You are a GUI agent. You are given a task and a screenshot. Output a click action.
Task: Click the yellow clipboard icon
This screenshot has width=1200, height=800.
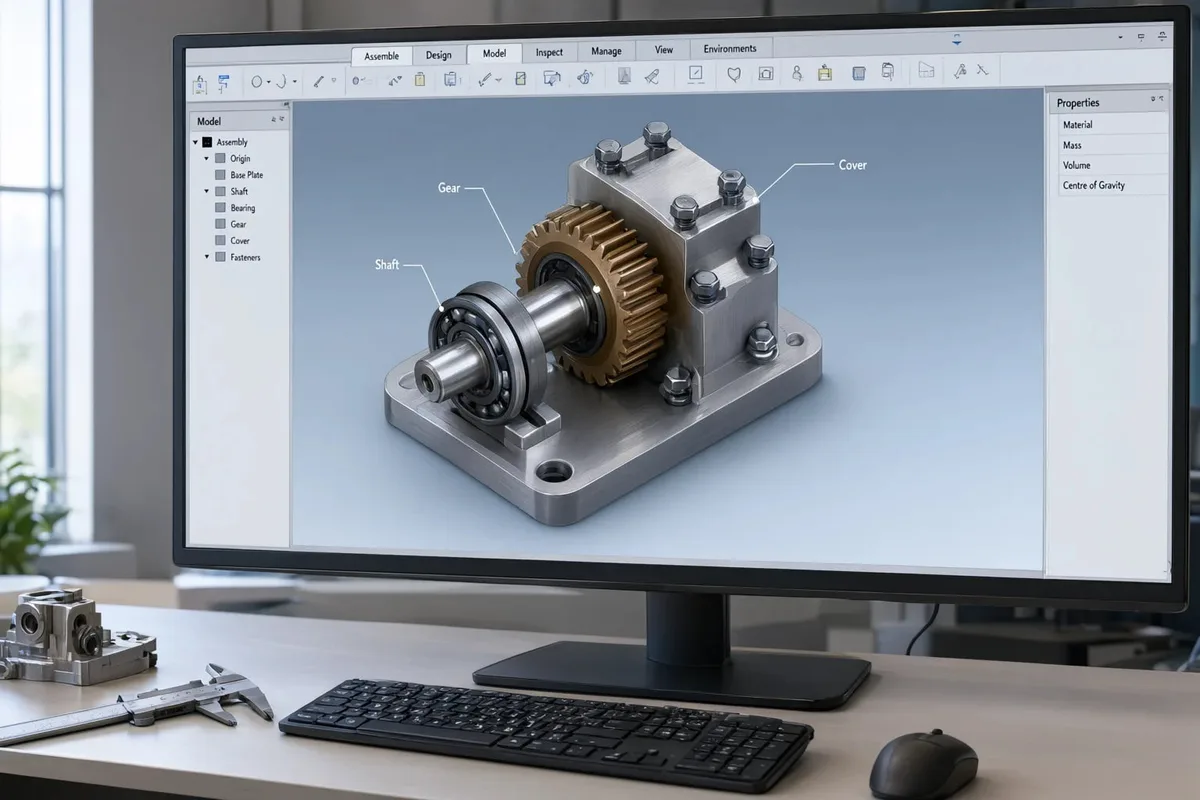coord(420,79)
